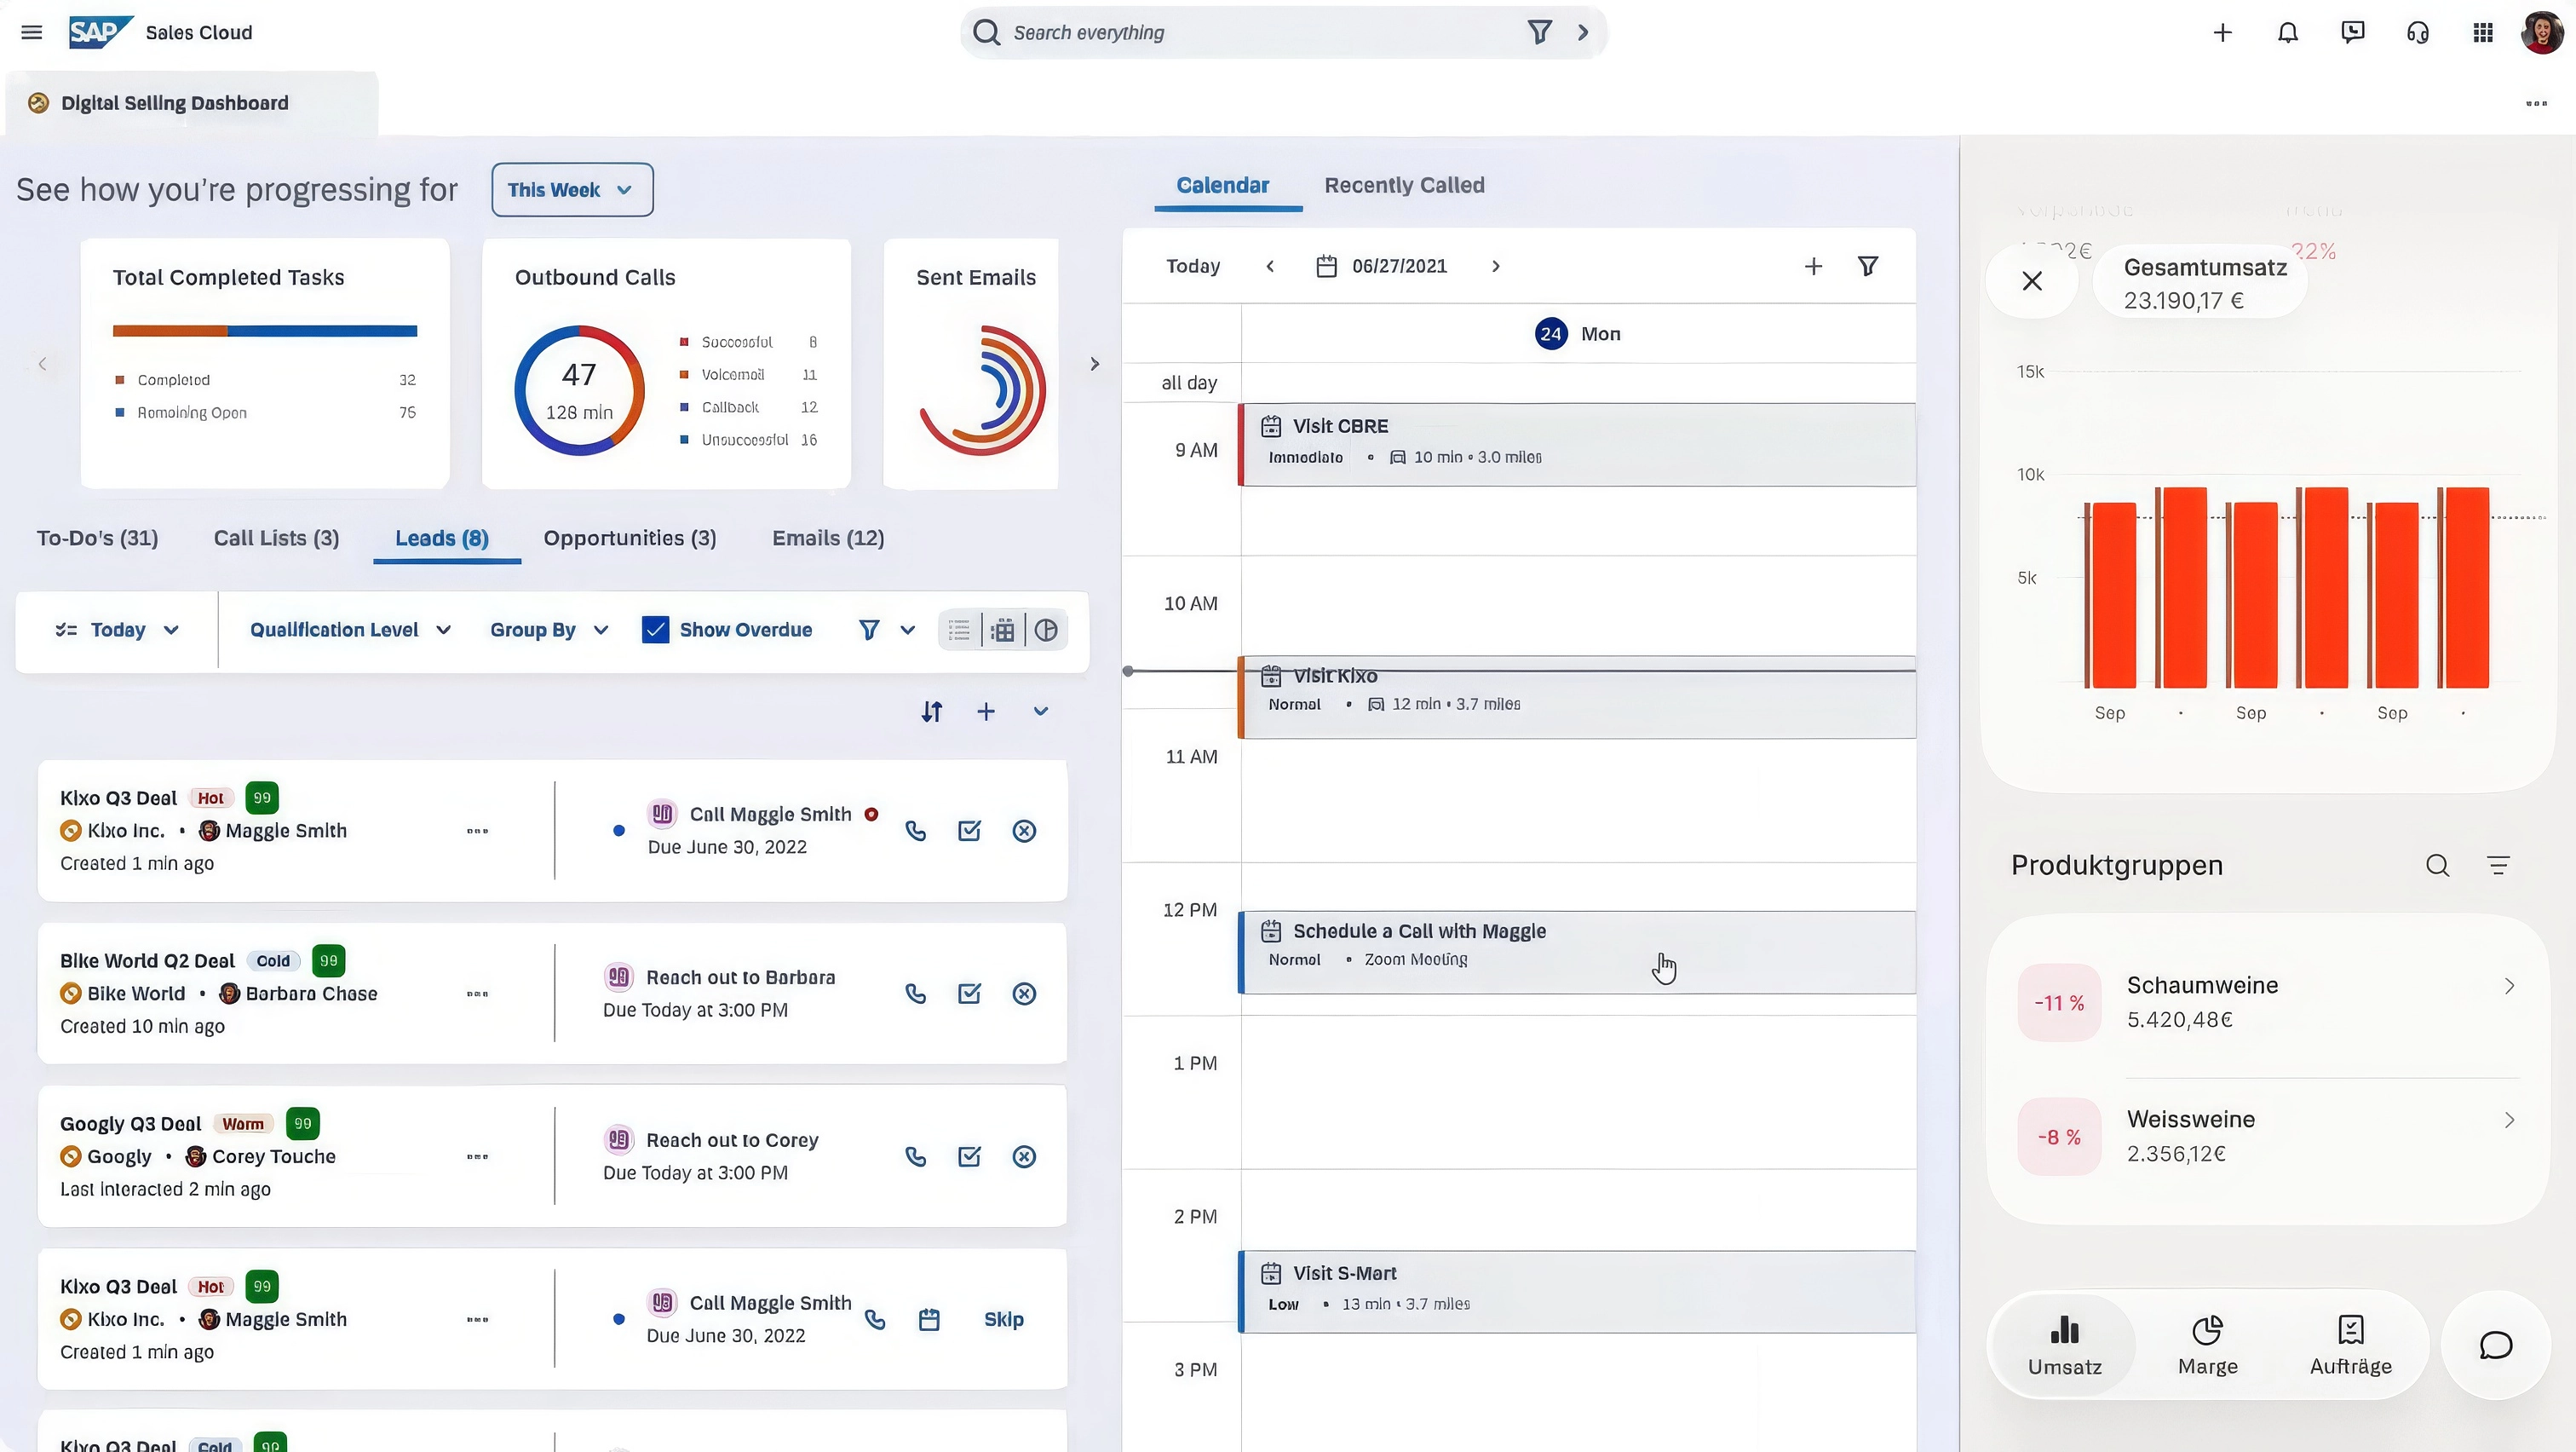
Task: Switch to Opportunities (3) tab
Action: point(630,538)
